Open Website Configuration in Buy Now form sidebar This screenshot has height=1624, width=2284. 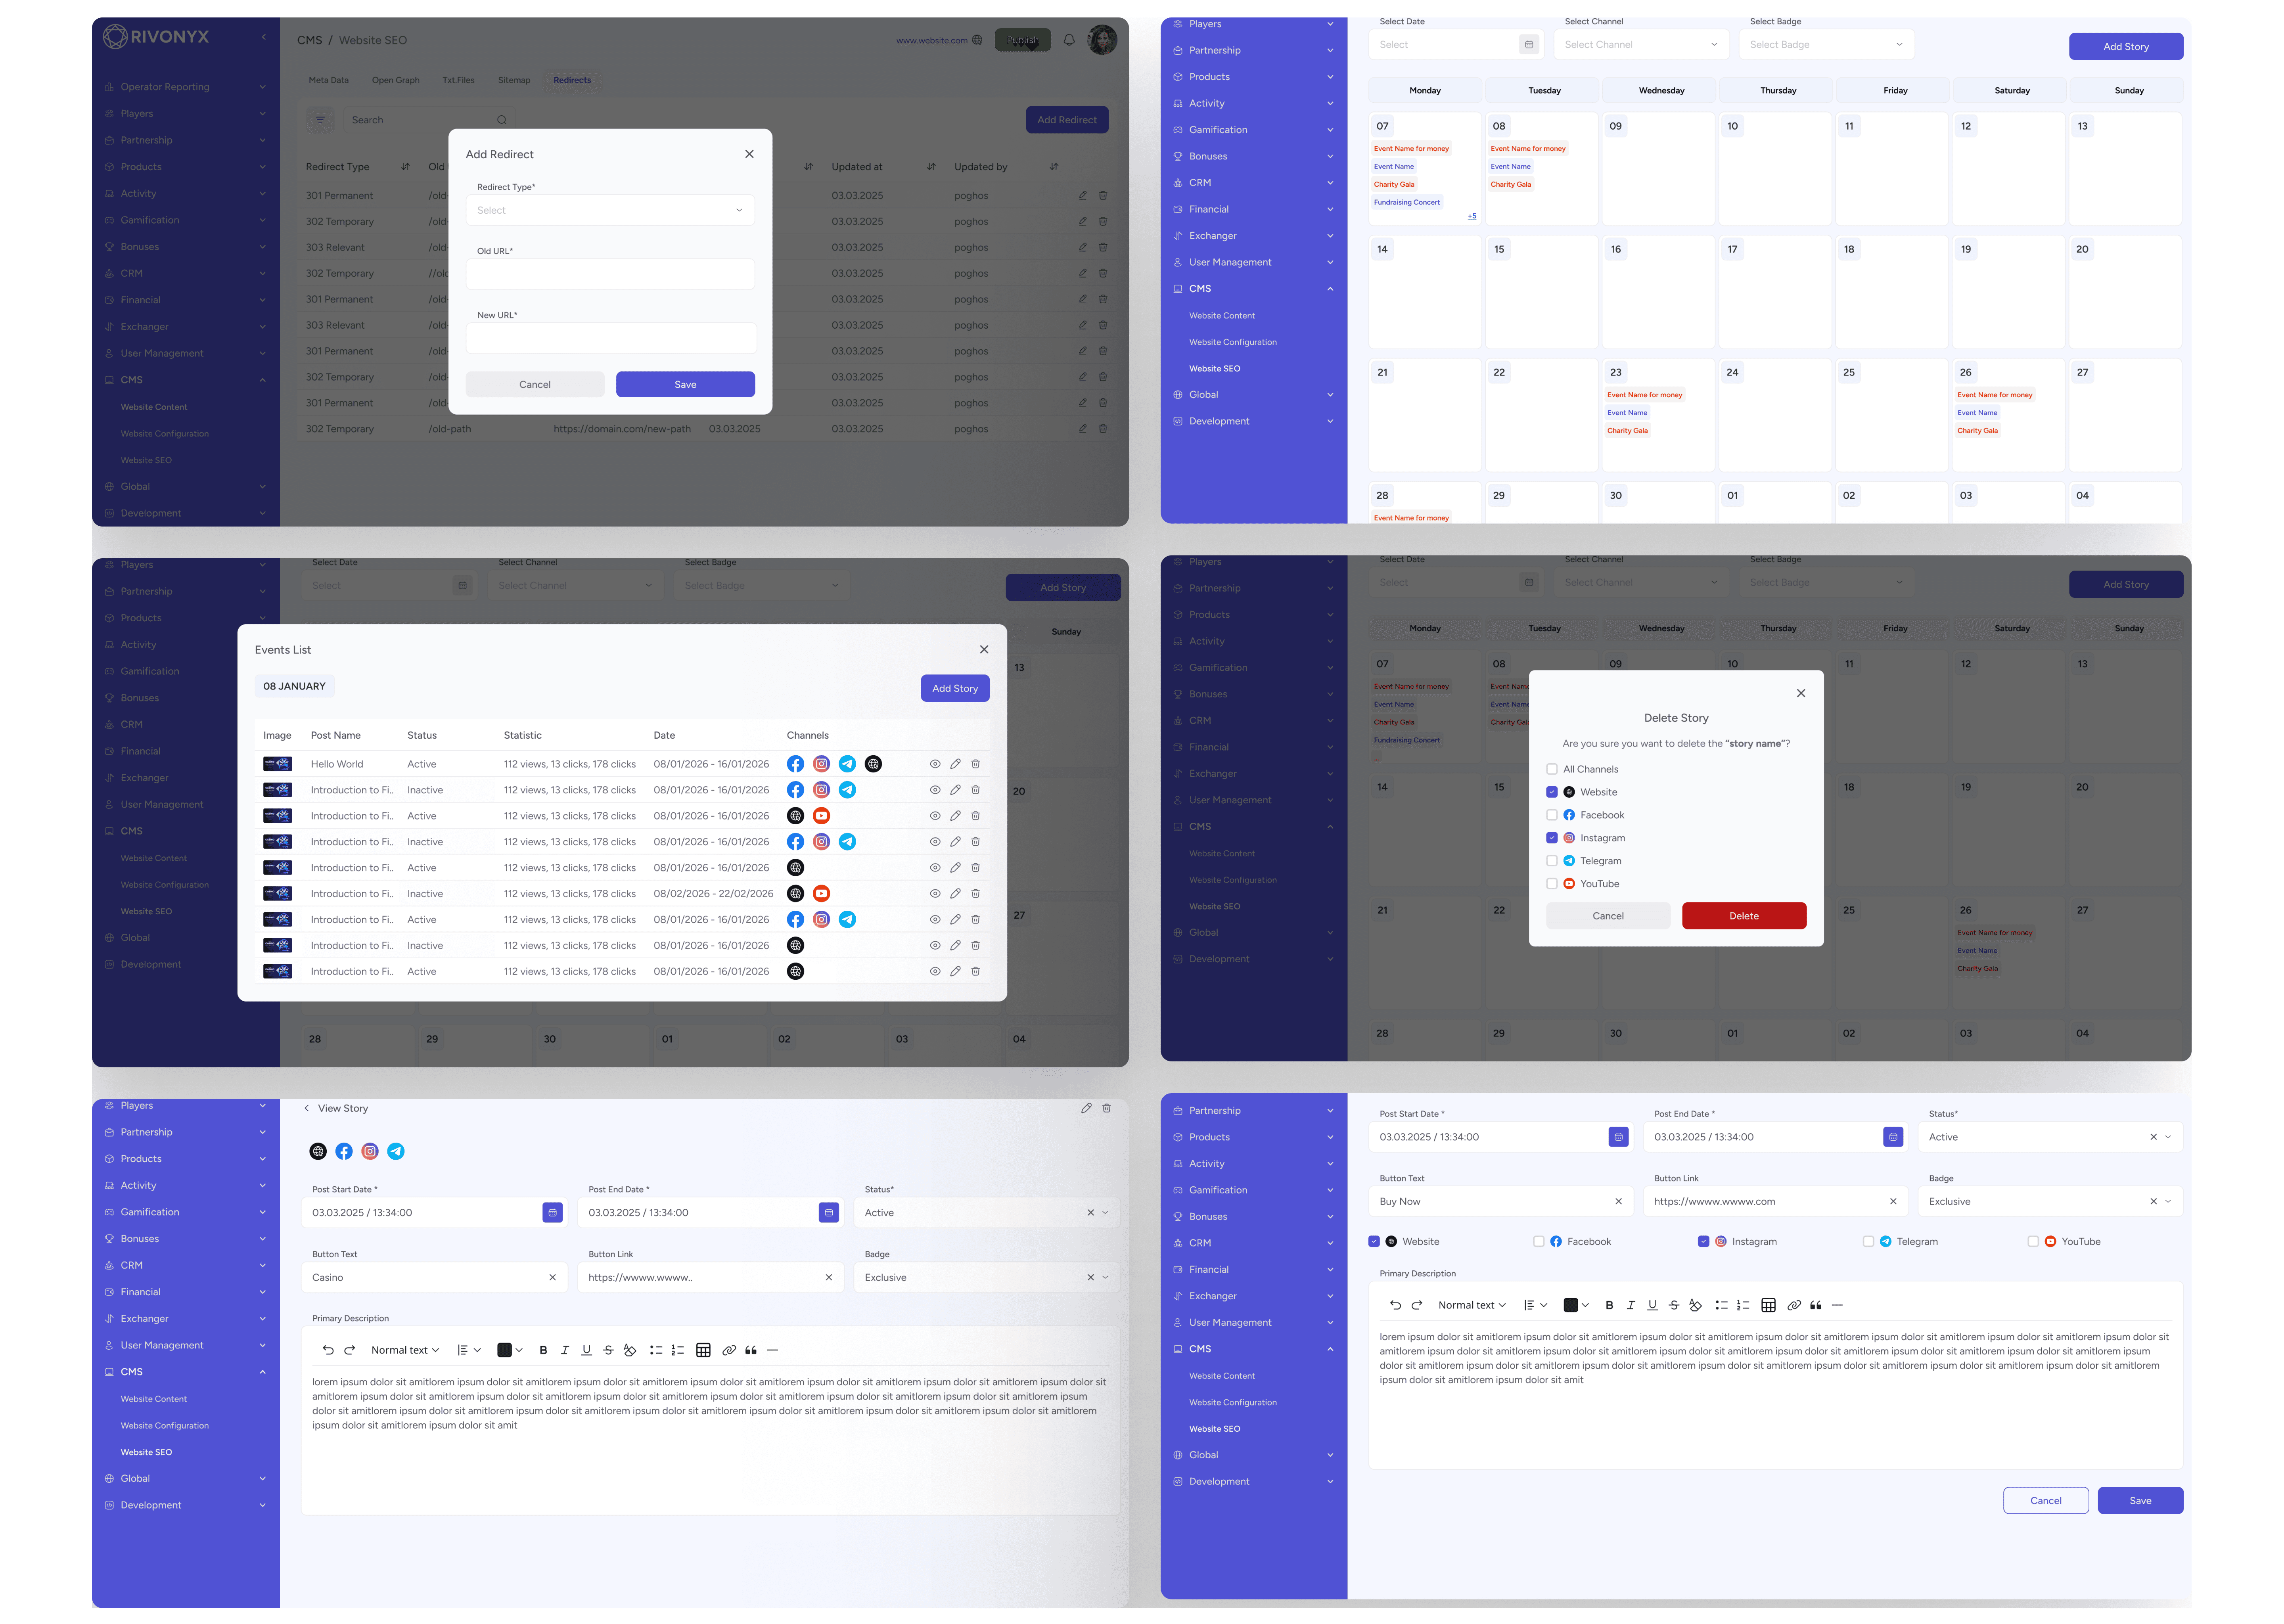coord(1232,1402)
